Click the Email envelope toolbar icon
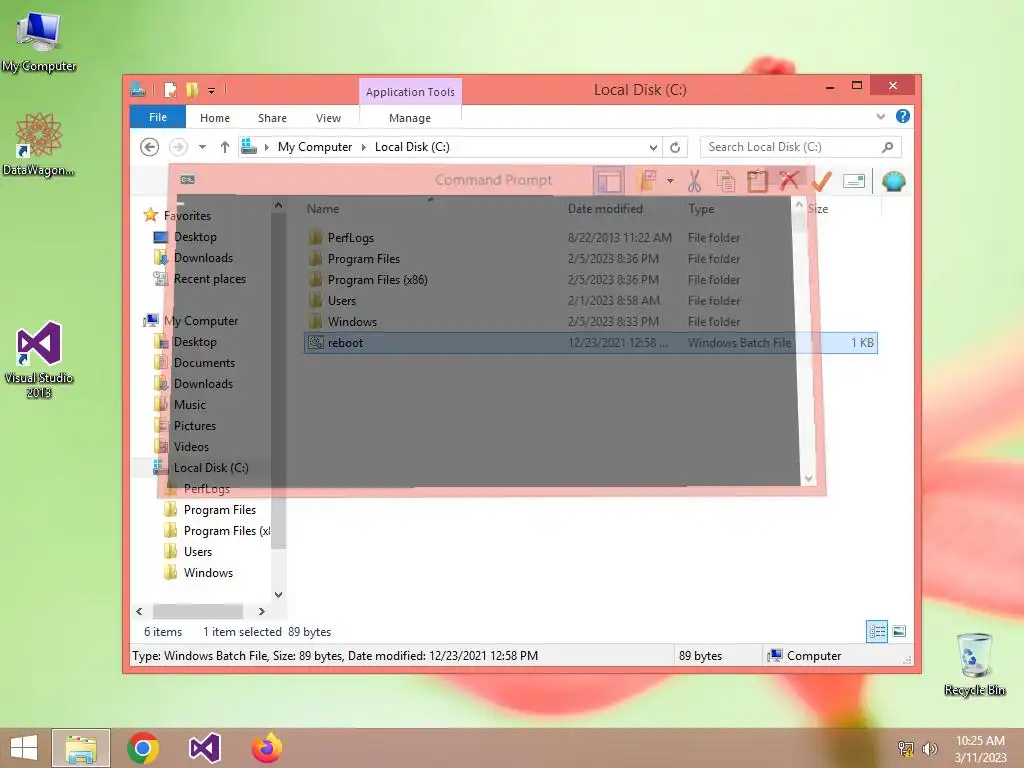The height and width of the screenshot is (768, 1024). point(854,181)
